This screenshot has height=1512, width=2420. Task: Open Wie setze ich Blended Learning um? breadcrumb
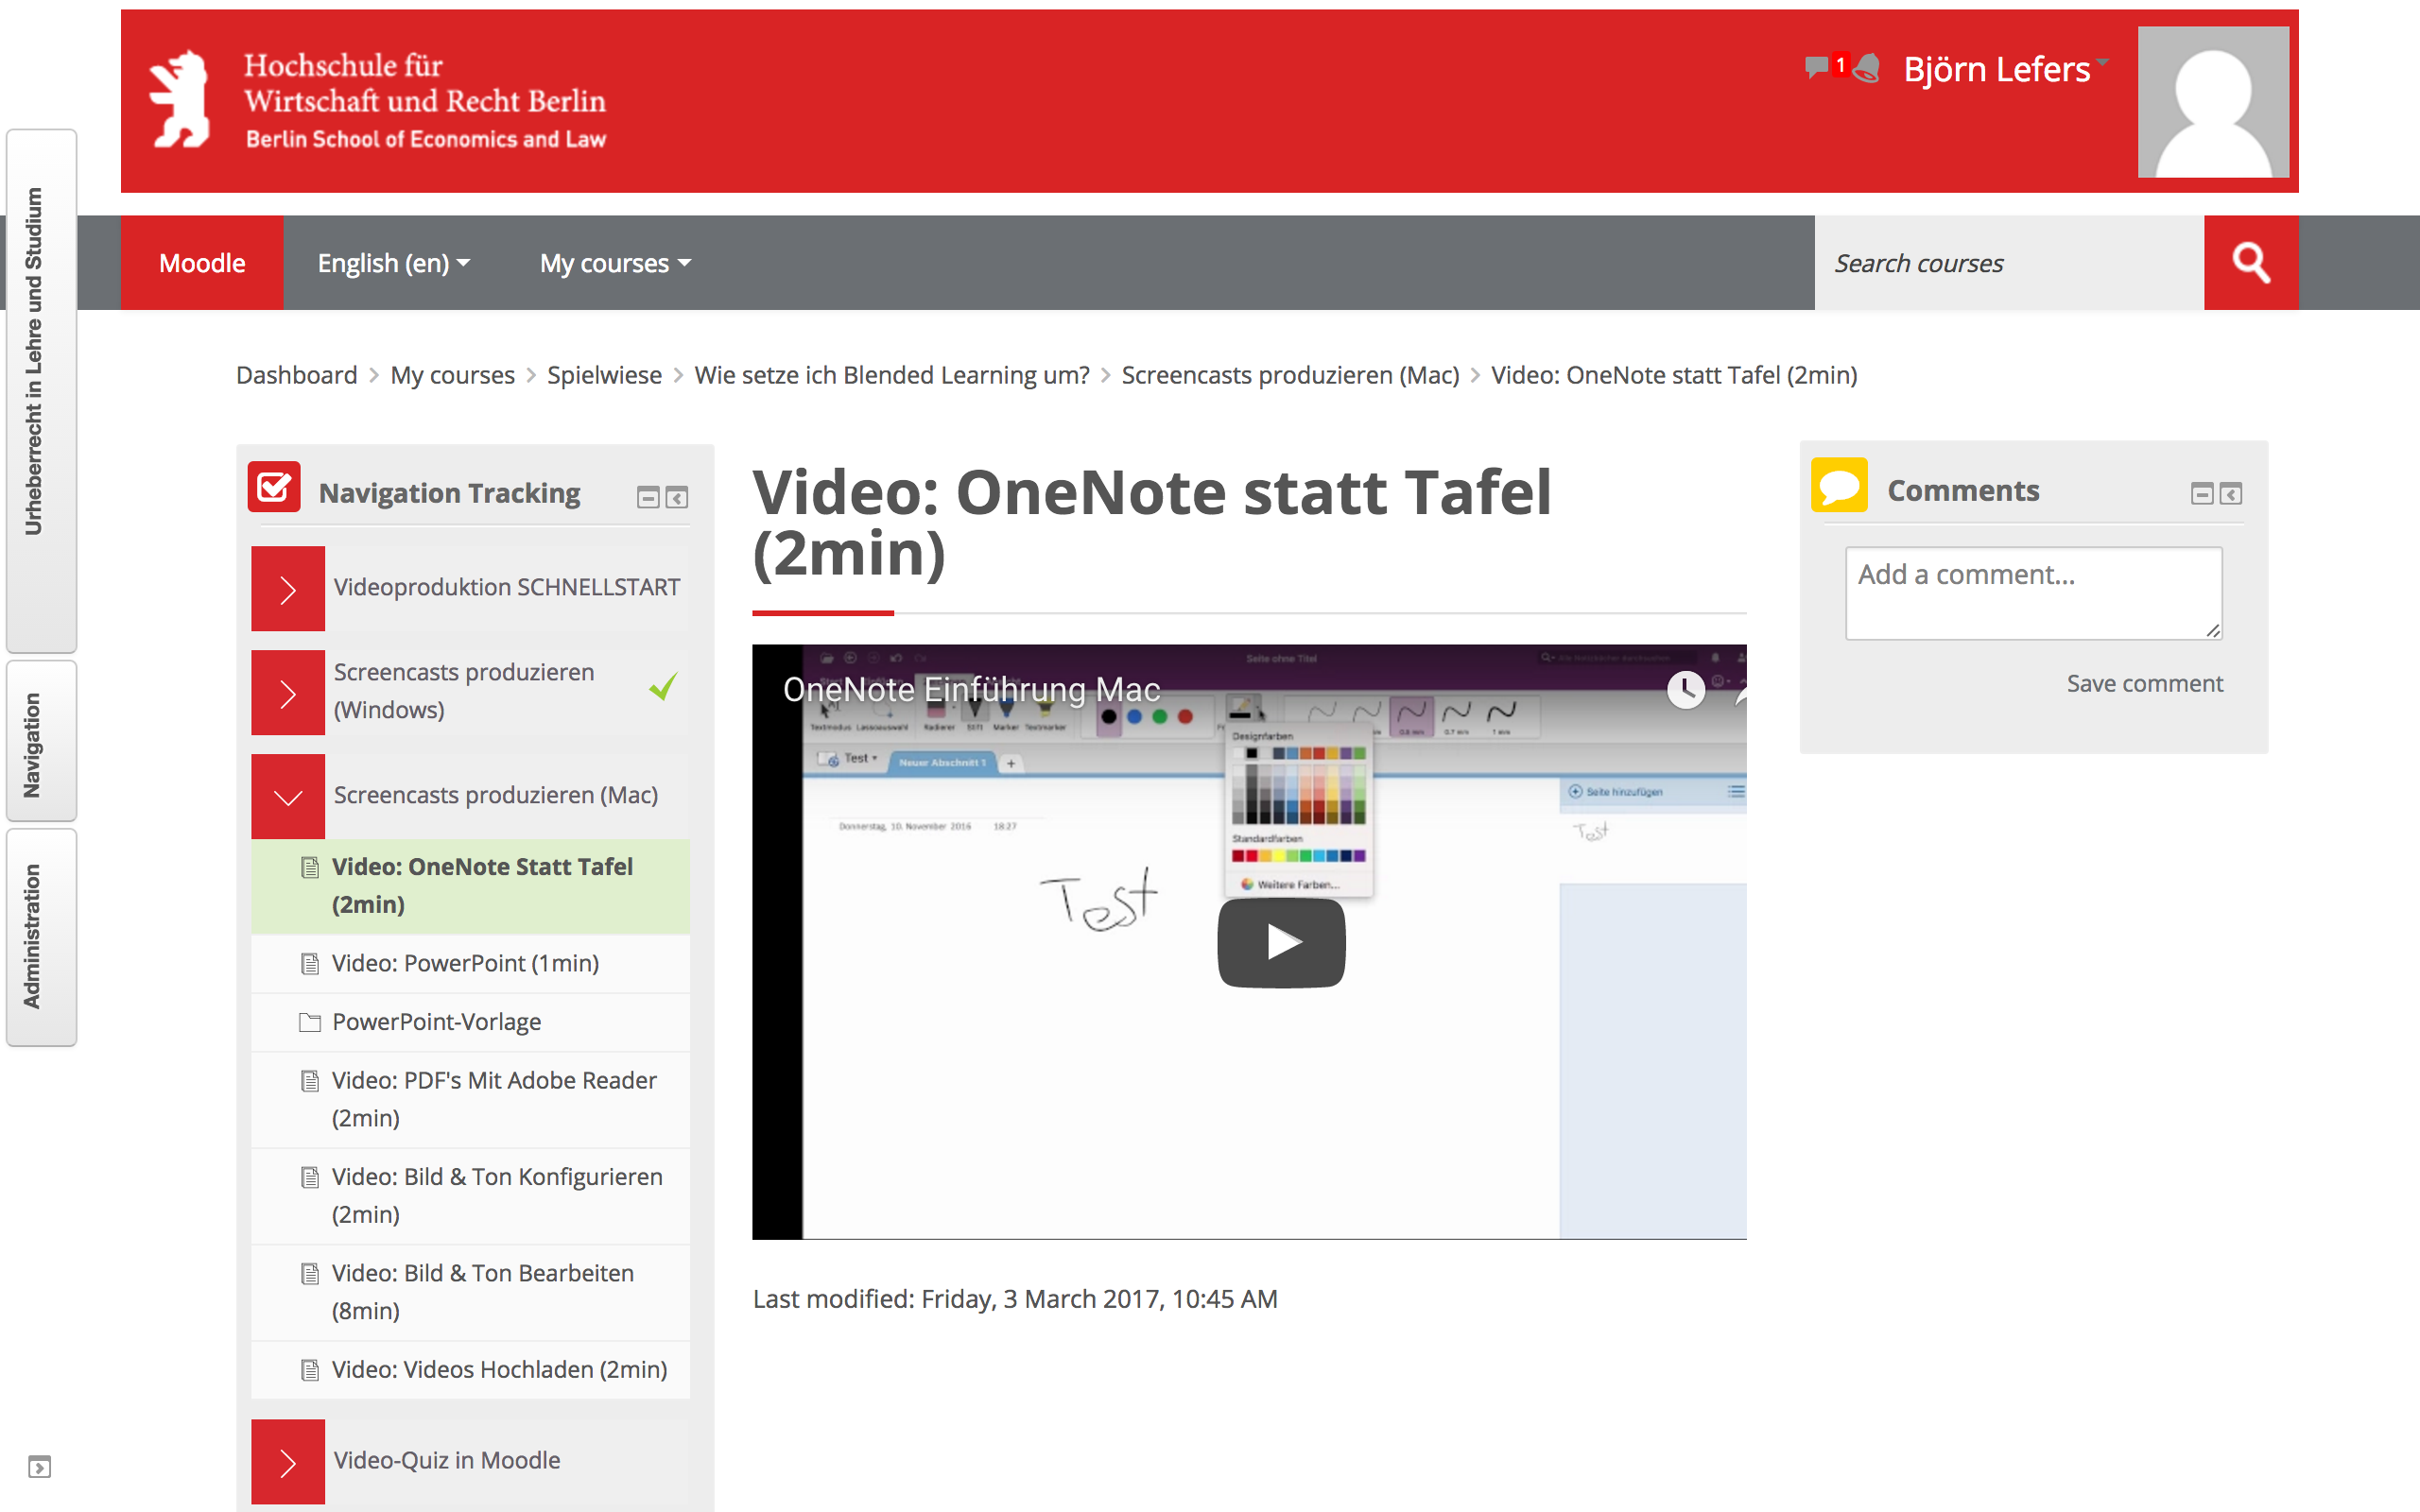coord(891,375)
